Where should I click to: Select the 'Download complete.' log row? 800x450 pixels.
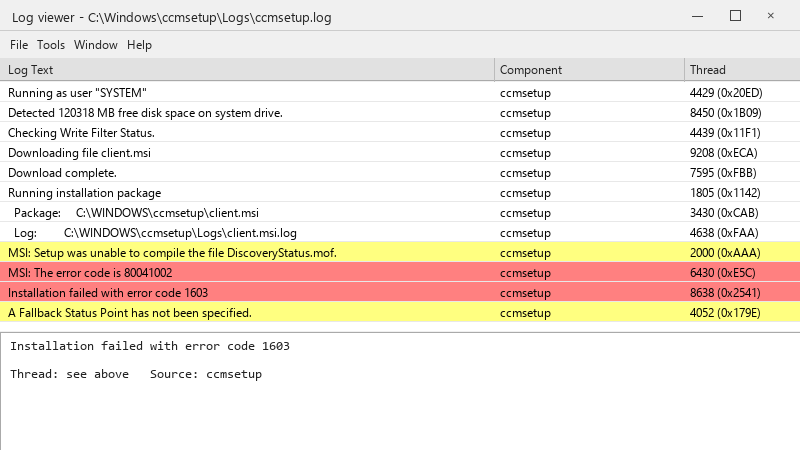(x=400, y=173)
